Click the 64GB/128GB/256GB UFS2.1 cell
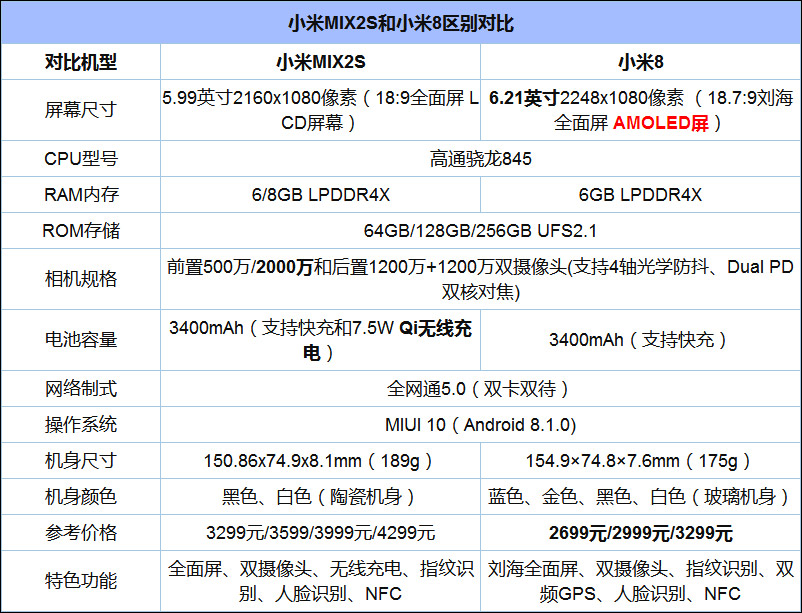This screenshot has width=802, height=613. point(480,230)
